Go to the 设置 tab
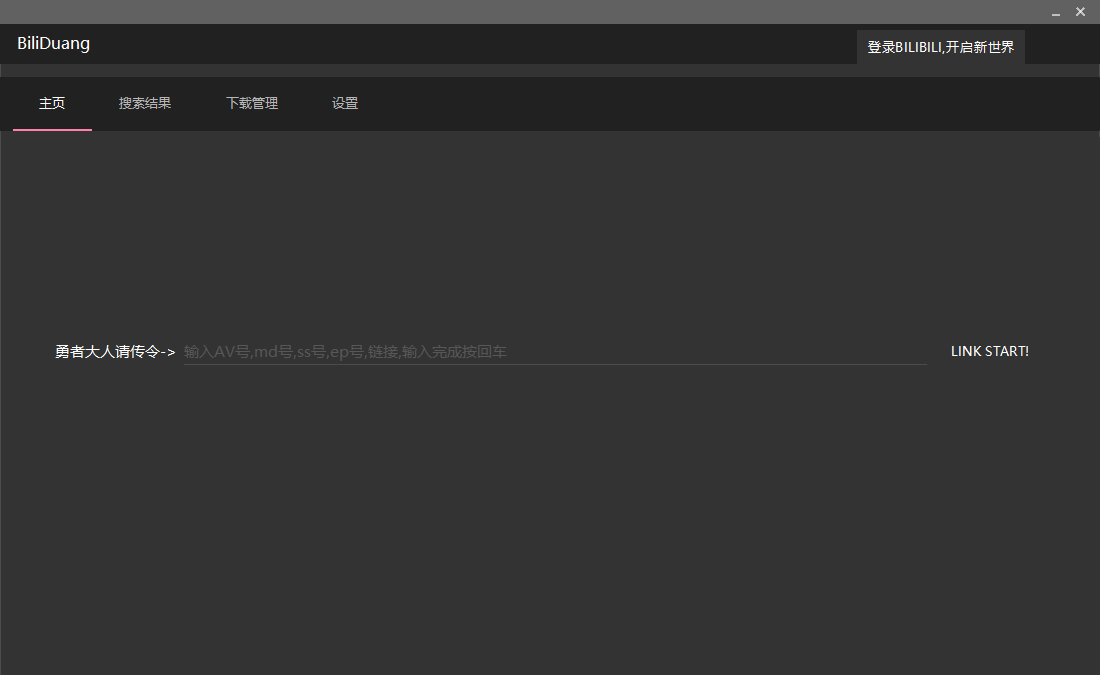Image resolution: width=1100 pixels, height=675 pixels. (344, 104)
